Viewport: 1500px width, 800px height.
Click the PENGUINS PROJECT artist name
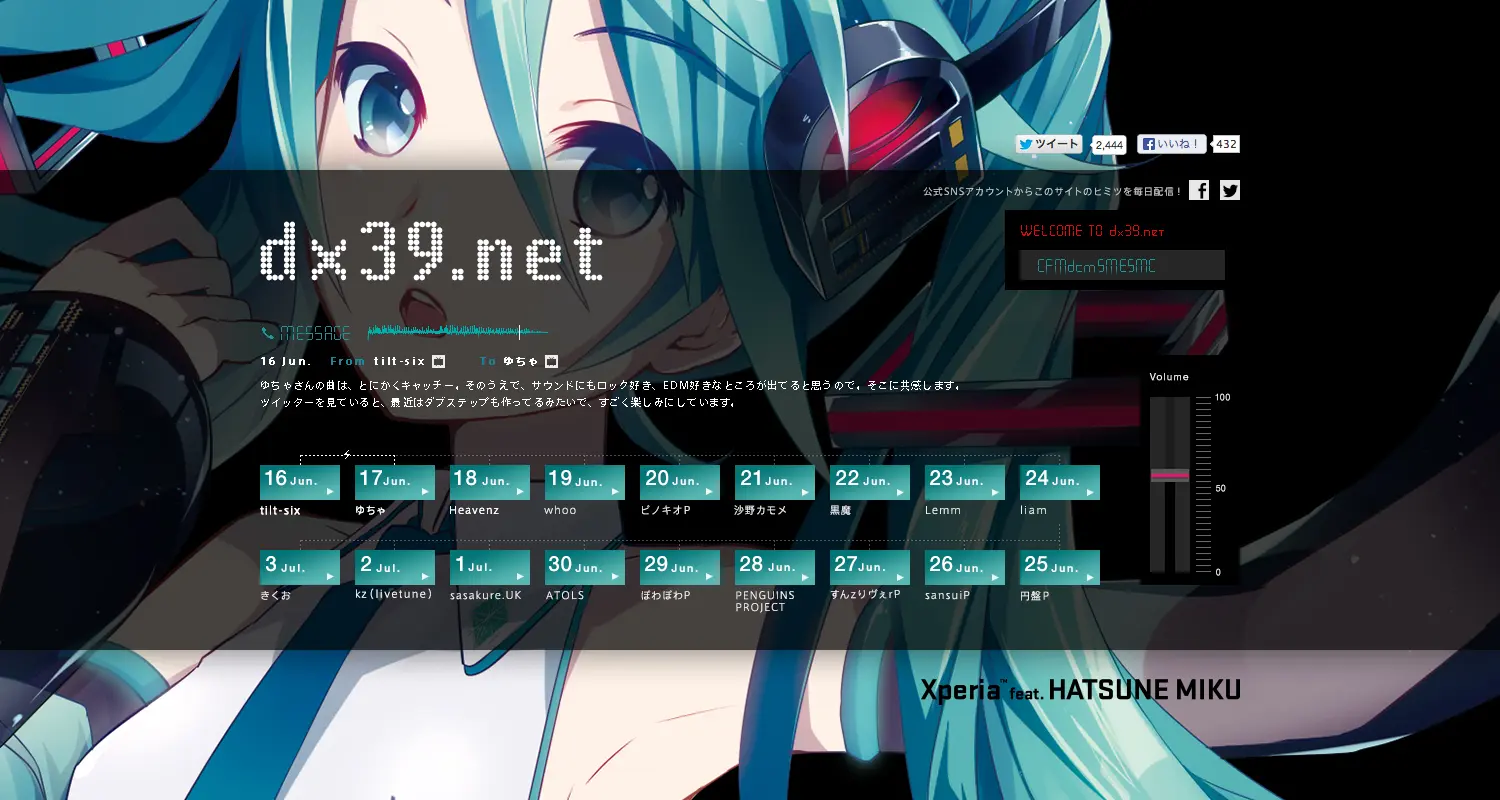[x=765, y=601]
